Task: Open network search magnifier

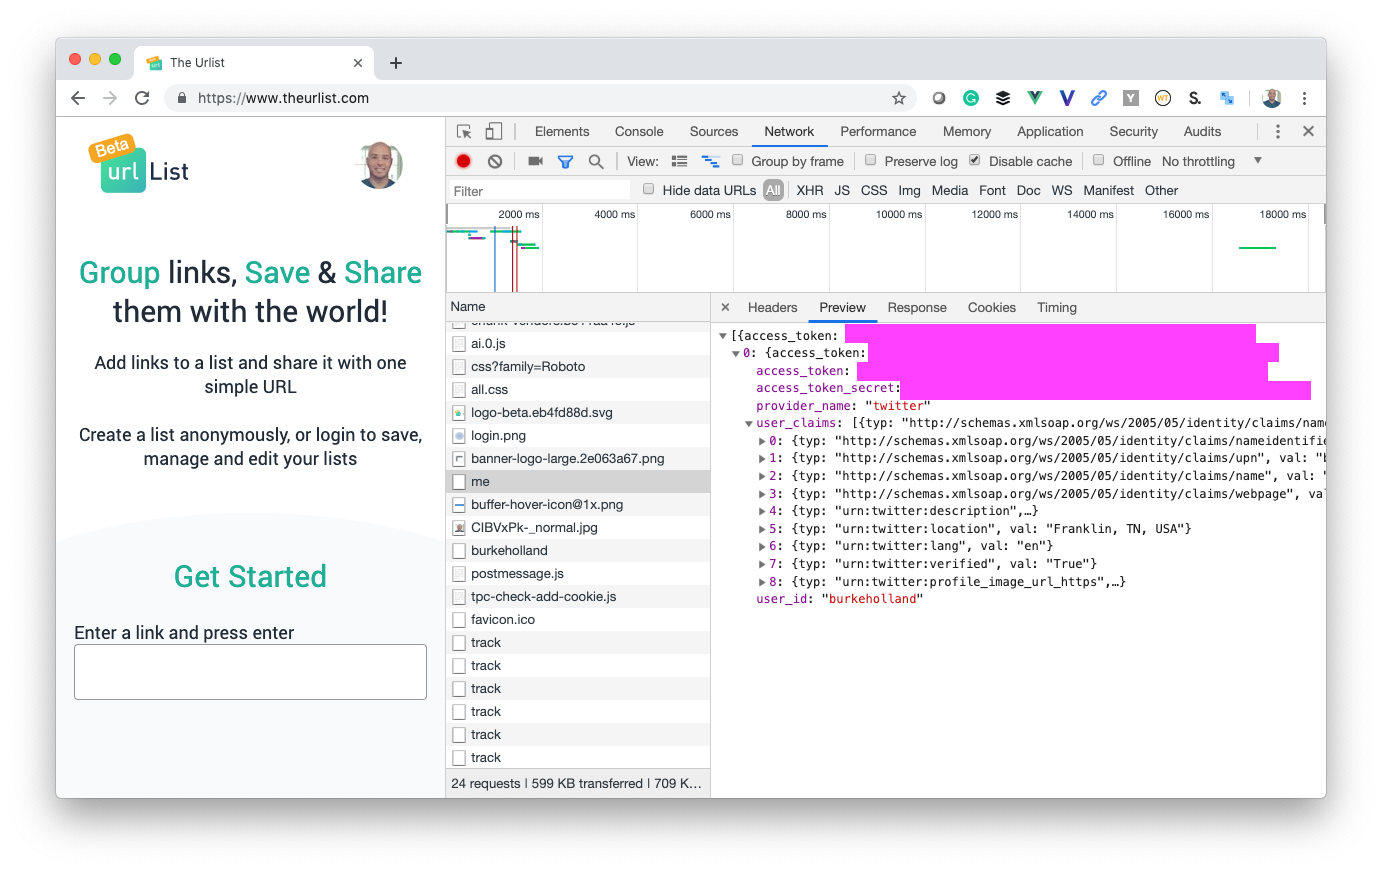Action: [x=596, y=161]
